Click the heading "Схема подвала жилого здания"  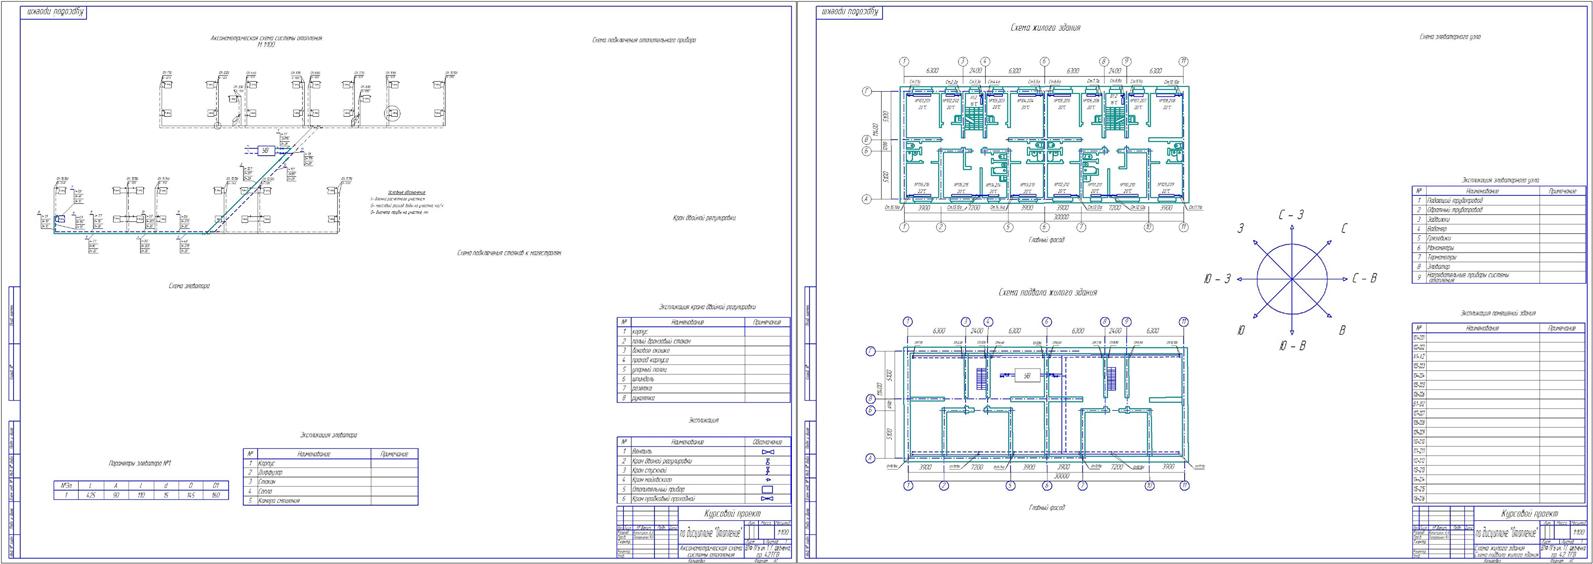click(1048, 293)
